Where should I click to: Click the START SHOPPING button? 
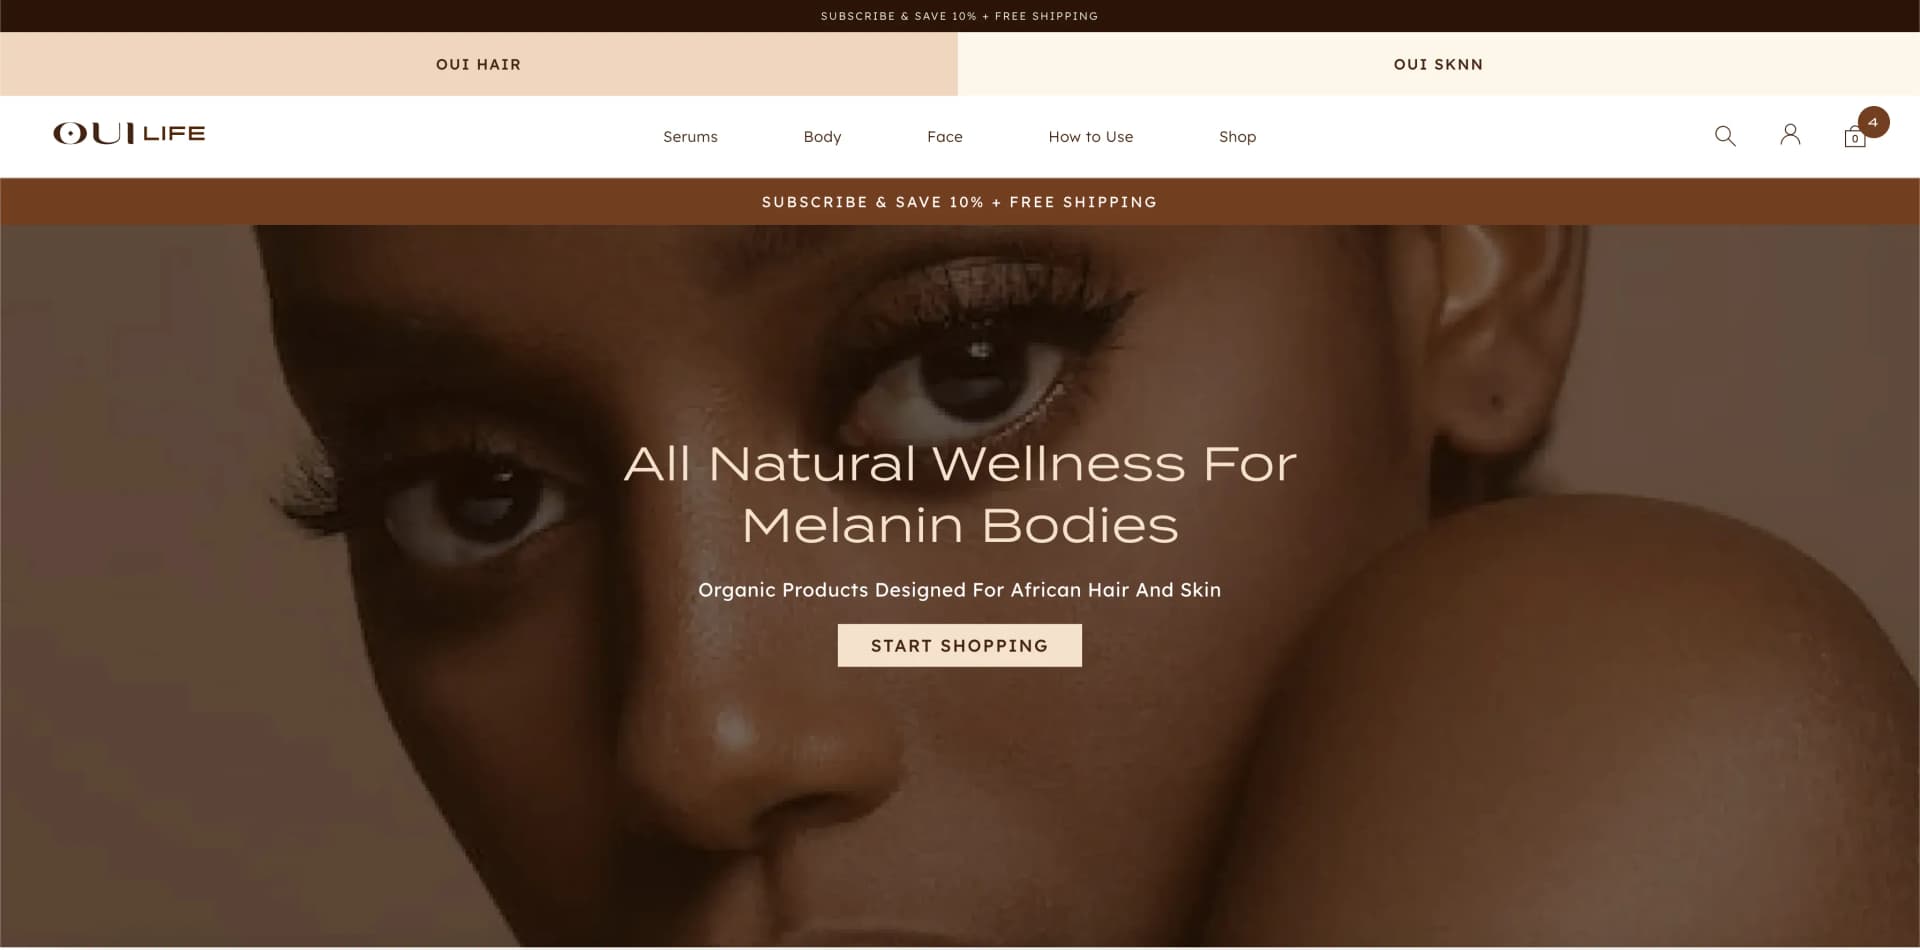(959, 646)
